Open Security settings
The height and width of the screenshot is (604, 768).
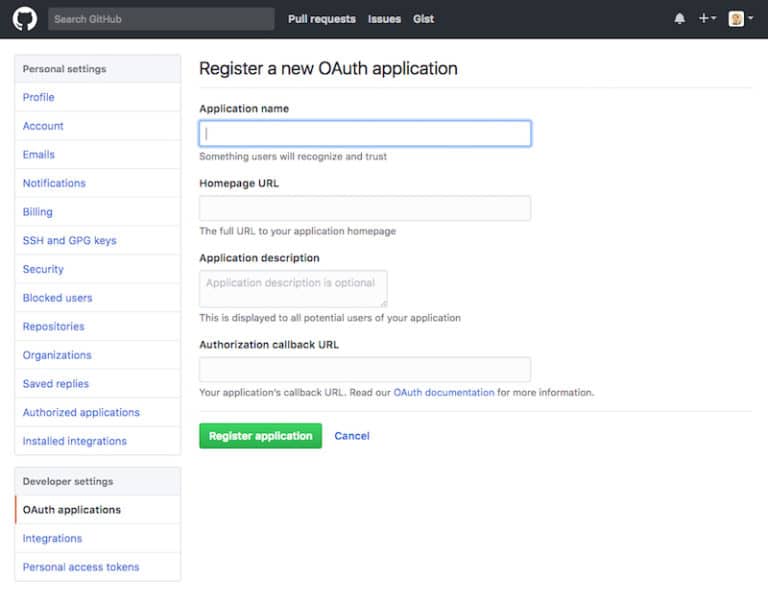[x=98, y=269]
